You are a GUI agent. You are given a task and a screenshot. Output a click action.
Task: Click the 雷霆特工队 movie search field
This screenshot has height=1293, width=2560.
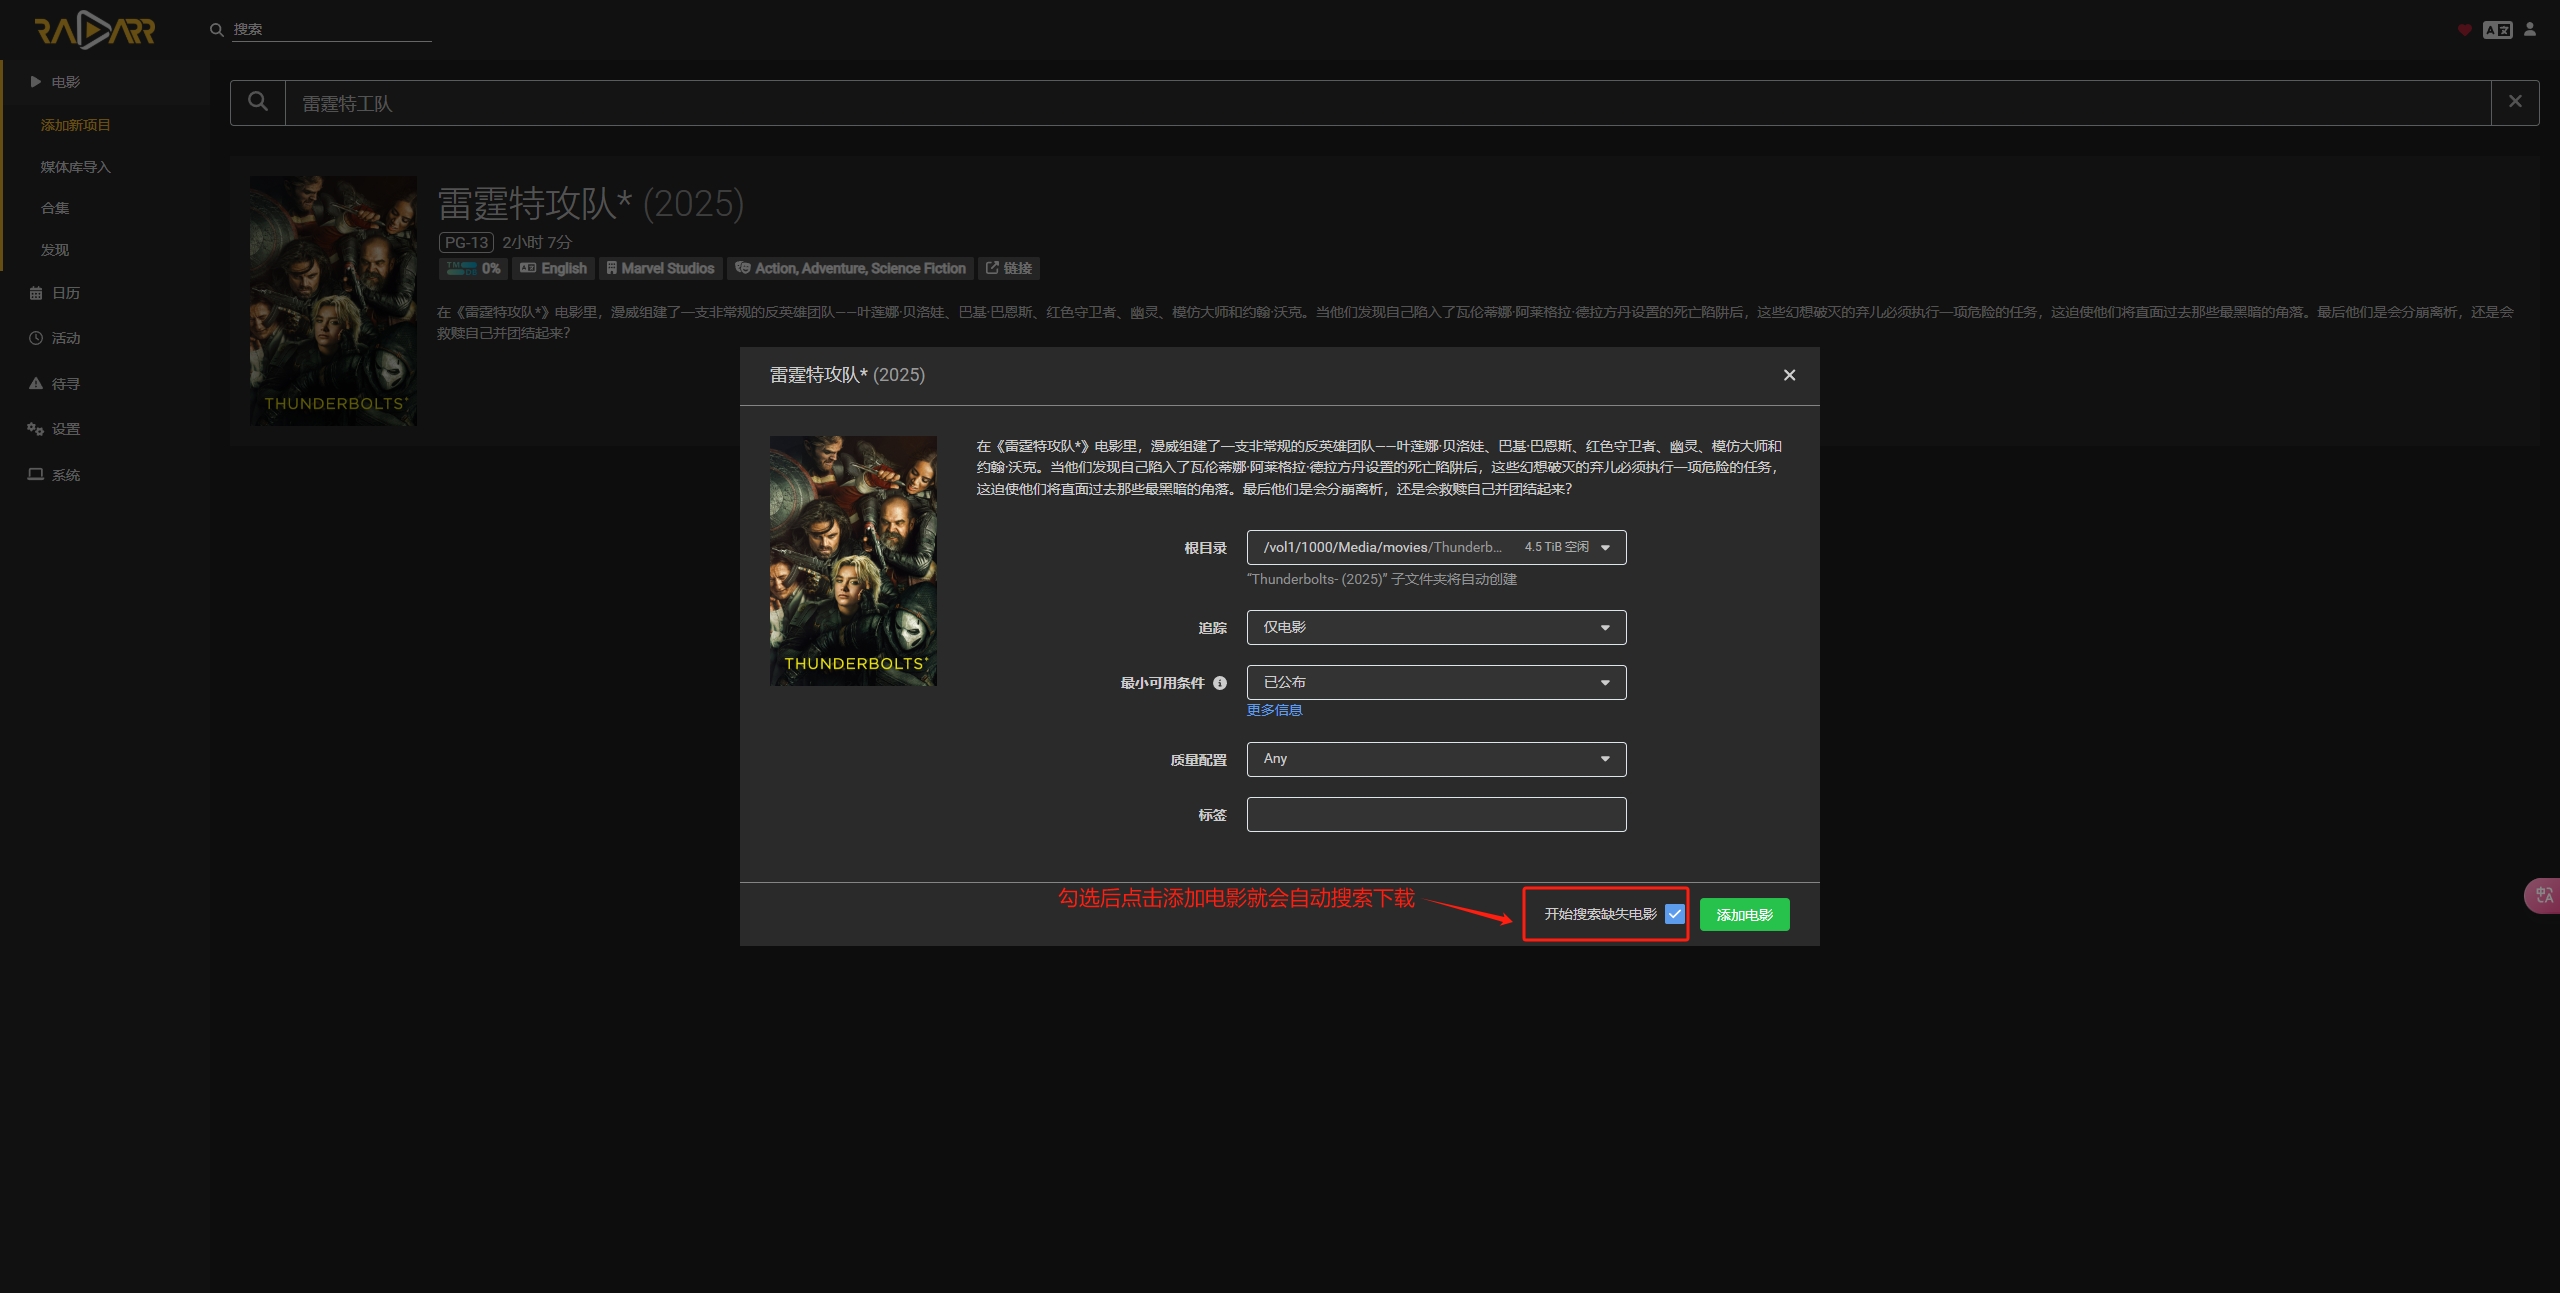point(1388,103)
